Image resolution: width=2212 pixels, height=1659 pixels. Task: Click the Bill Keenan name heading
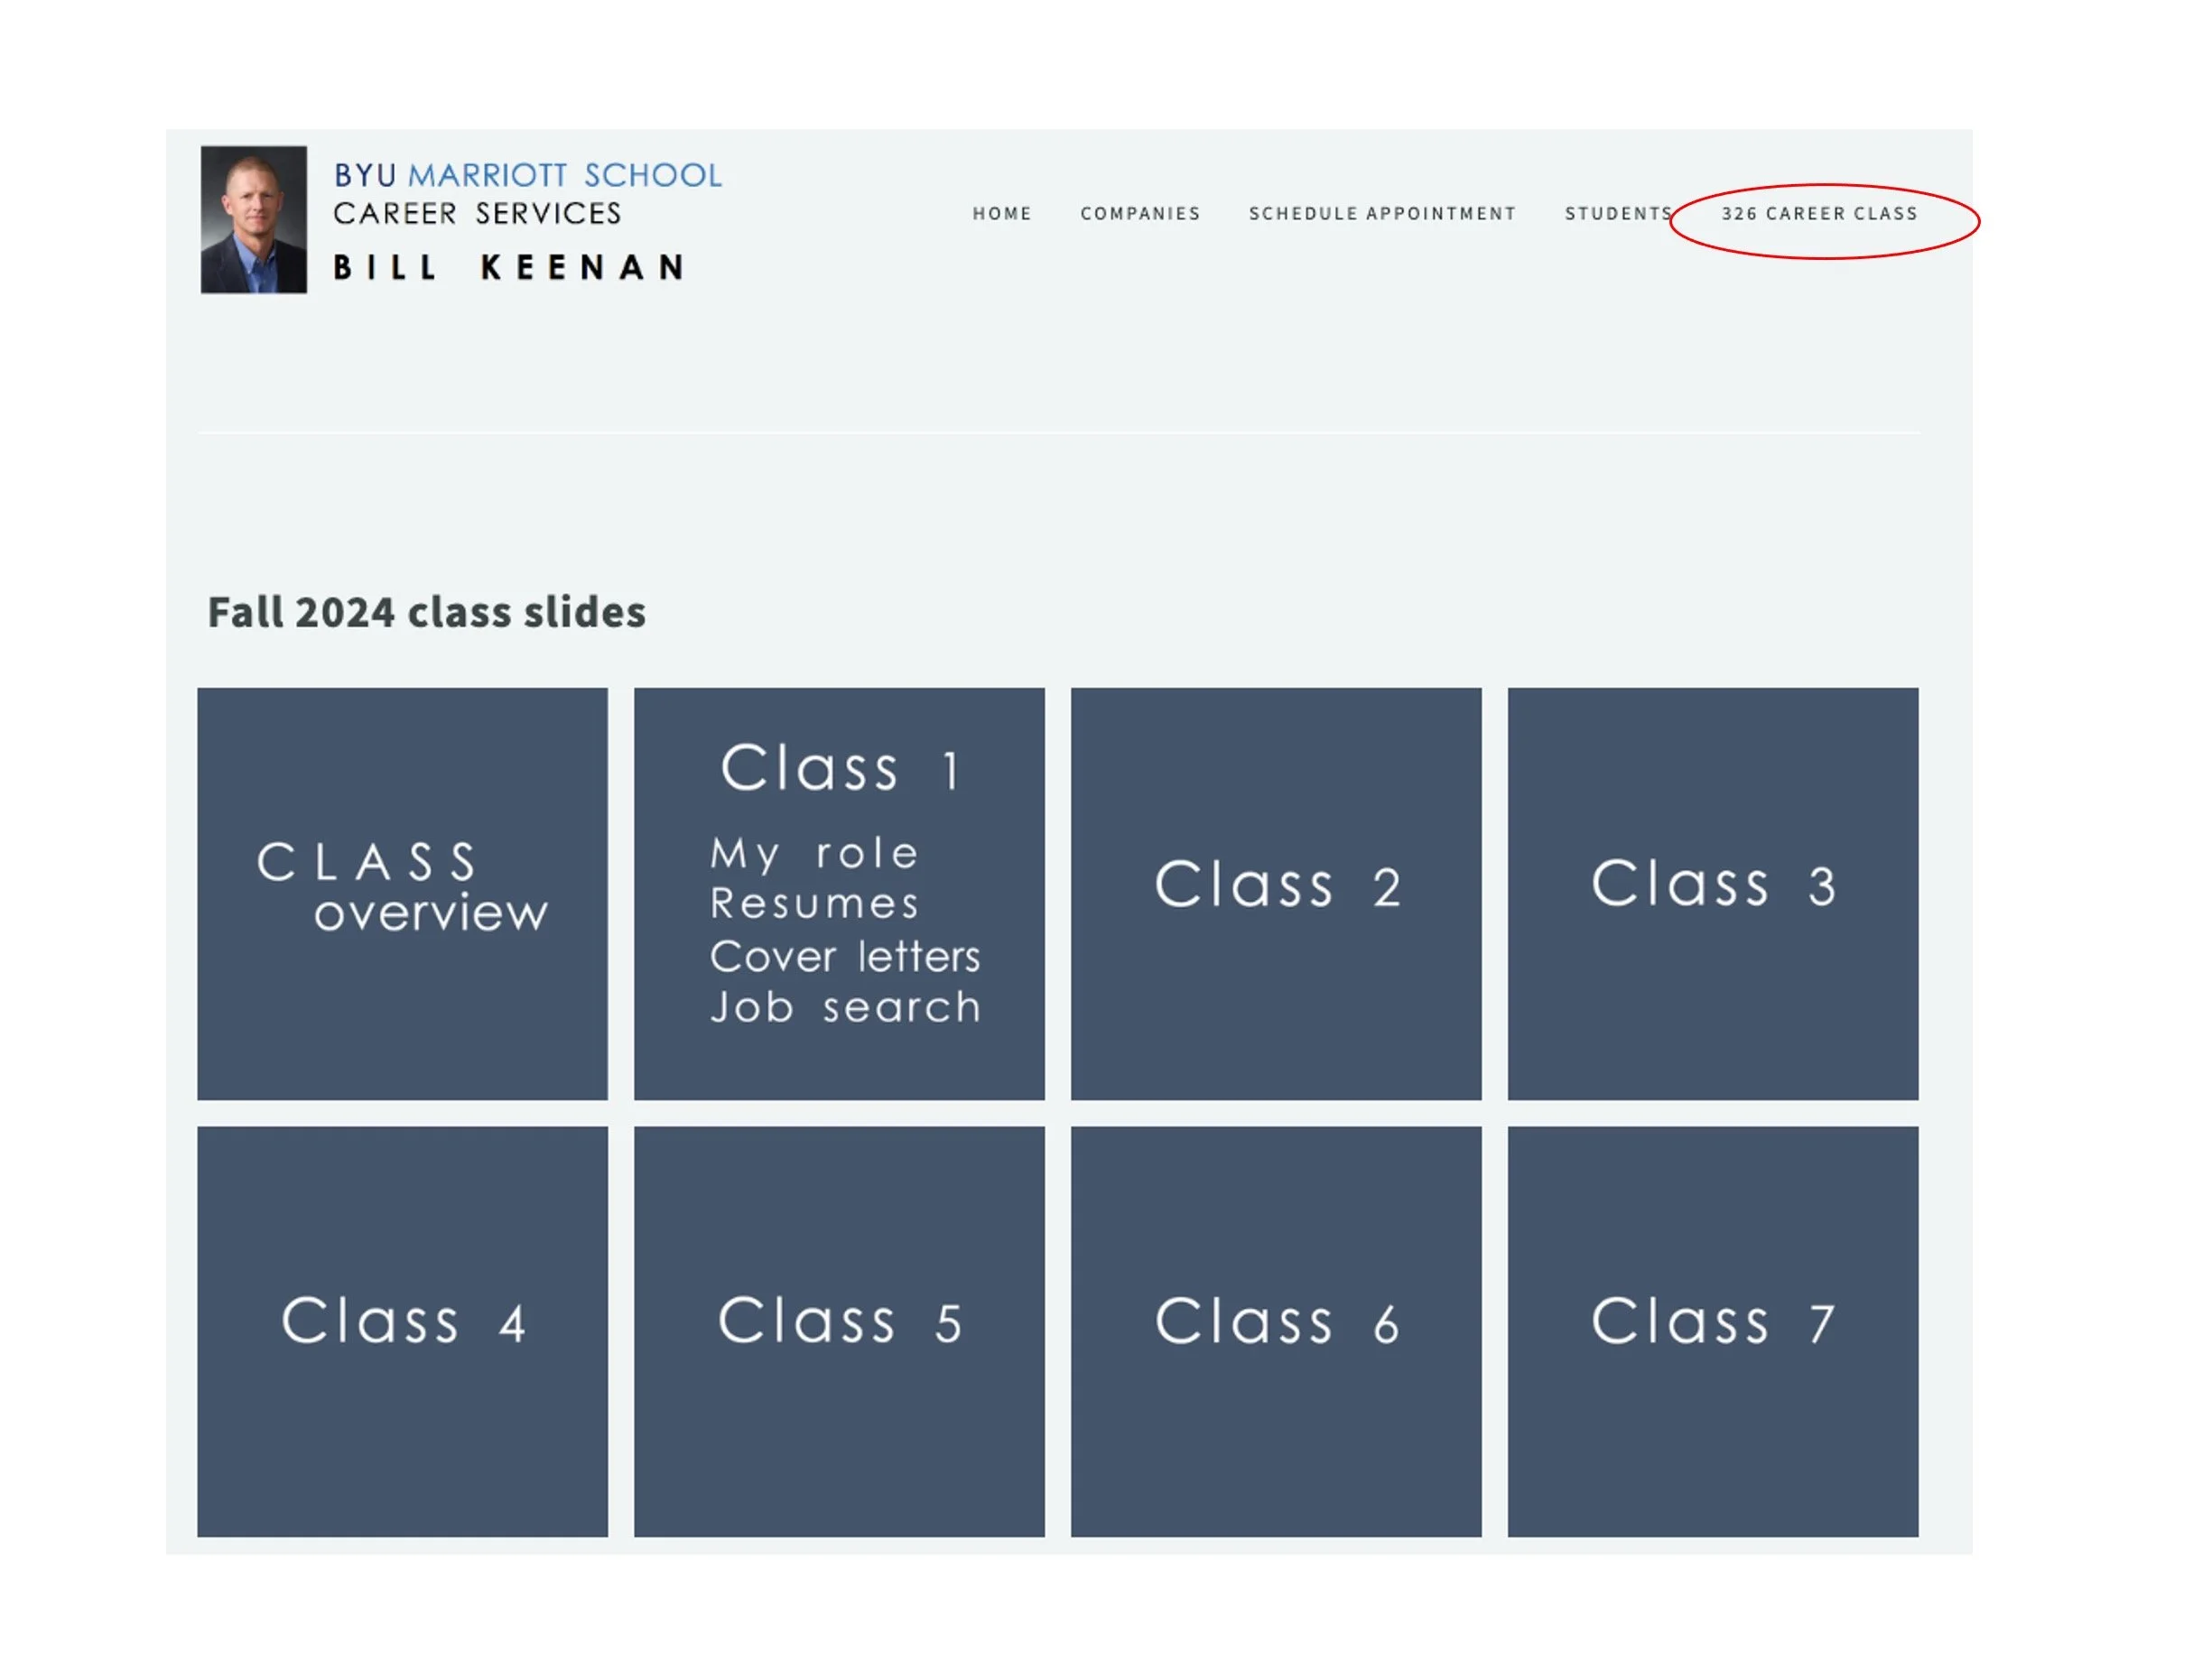[509, 267]
